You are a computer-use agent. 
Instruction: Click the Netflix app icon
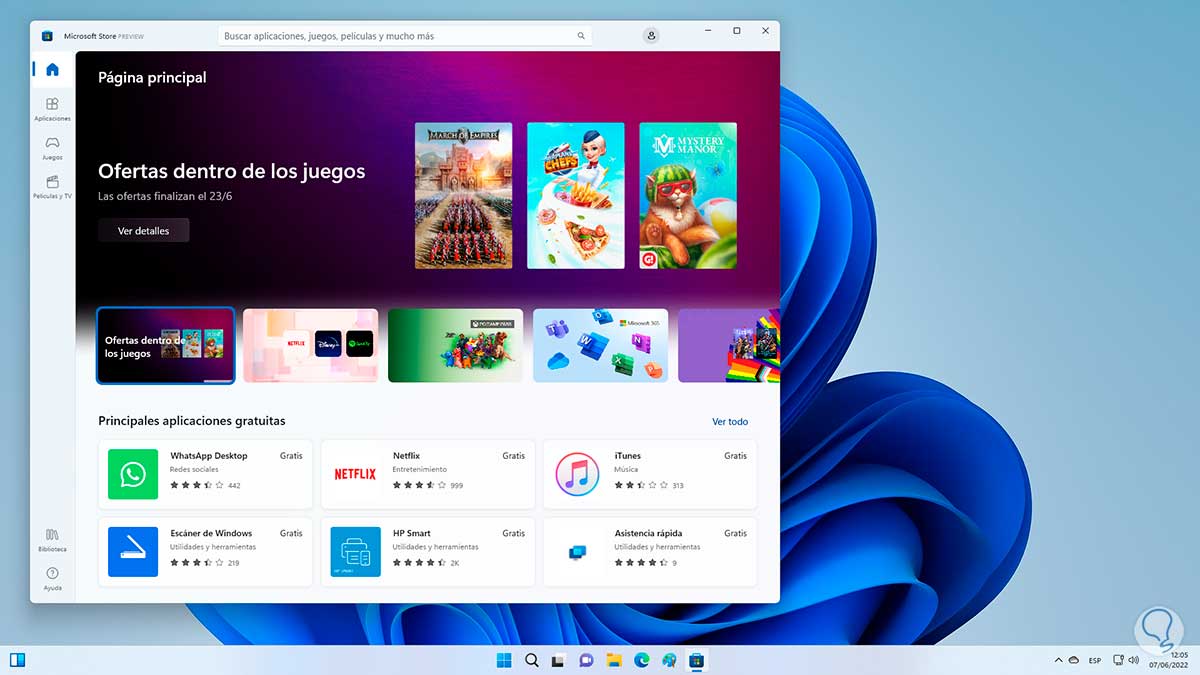355,474
